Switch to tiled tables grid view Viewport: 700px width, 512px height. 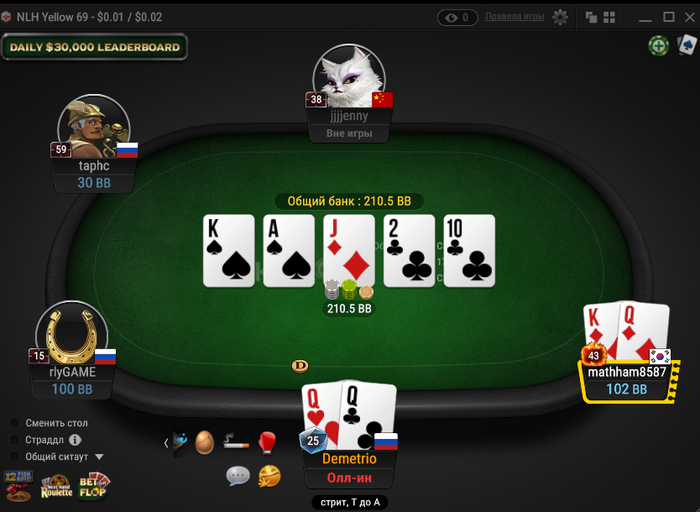point(609,17)
